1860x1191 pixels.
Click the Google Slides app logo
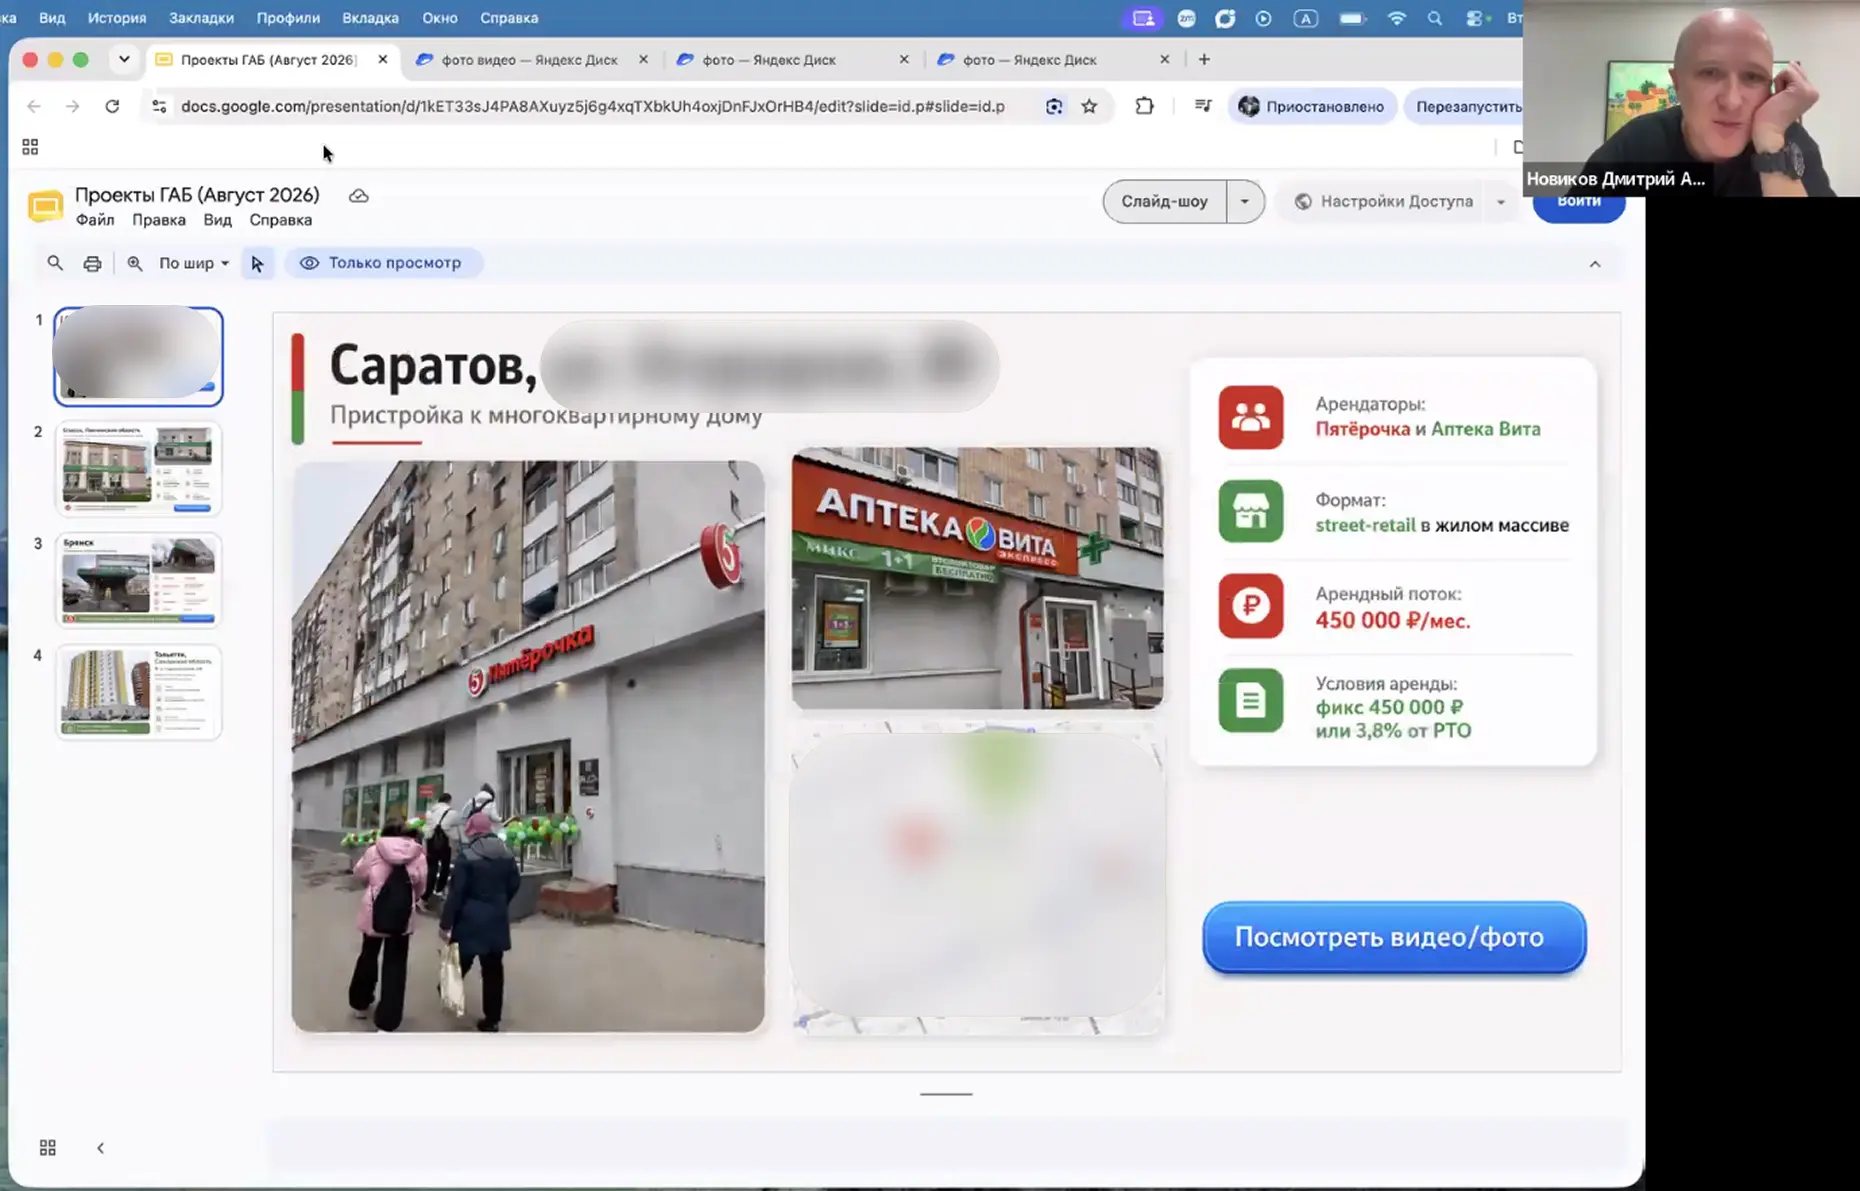45,205
